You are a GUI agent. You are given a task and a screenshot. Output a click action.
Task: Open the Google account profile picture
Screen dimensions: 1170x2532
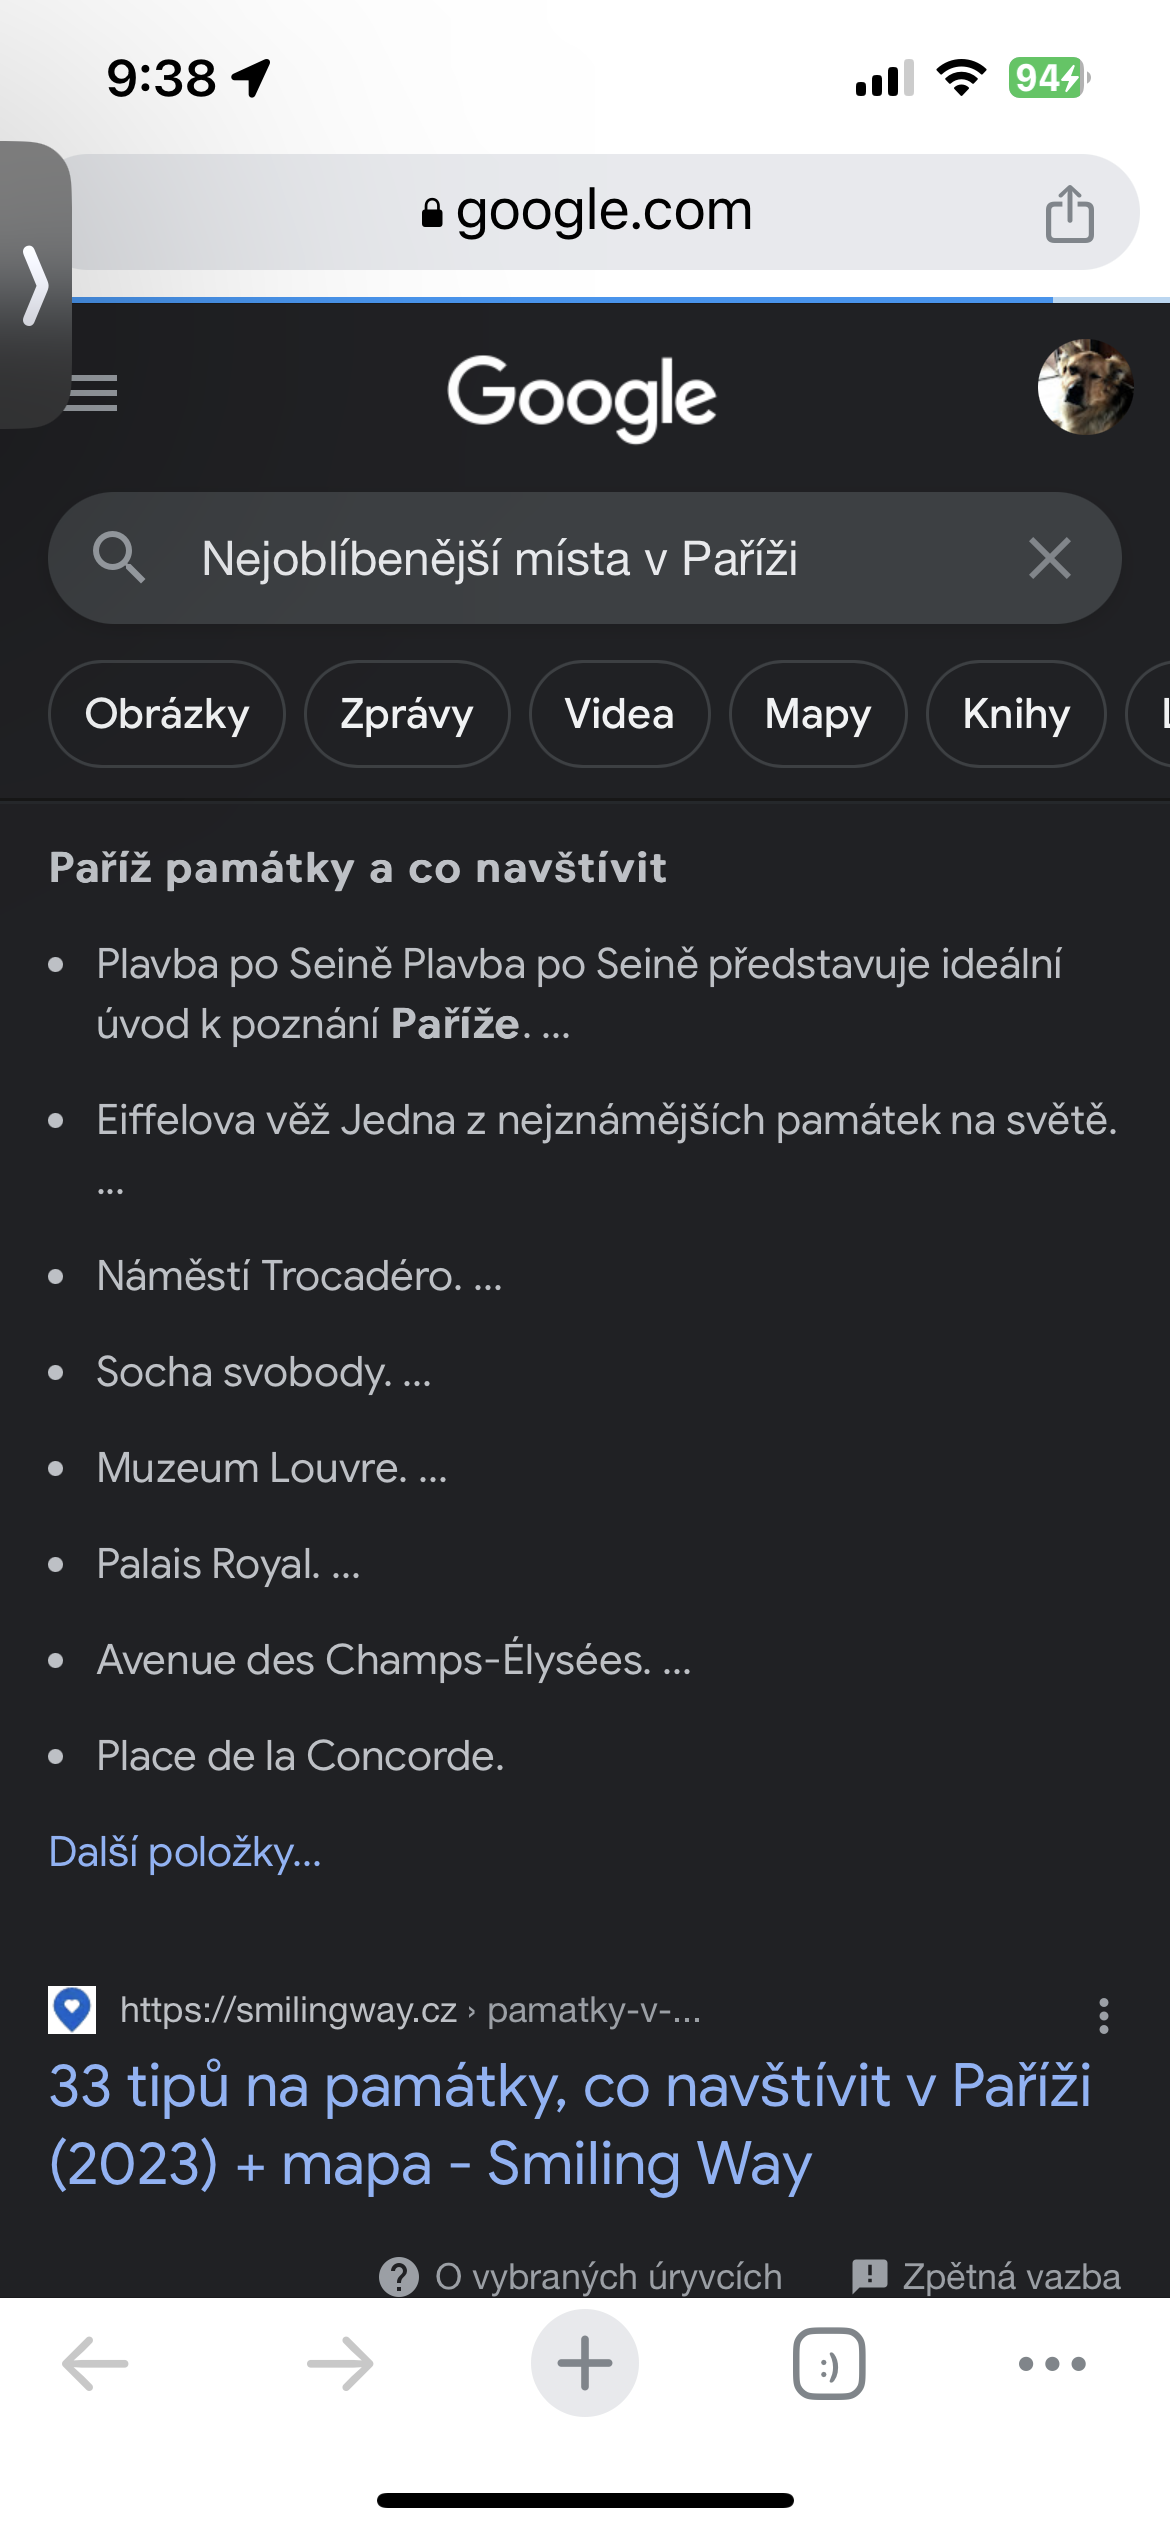point(1085,387)
